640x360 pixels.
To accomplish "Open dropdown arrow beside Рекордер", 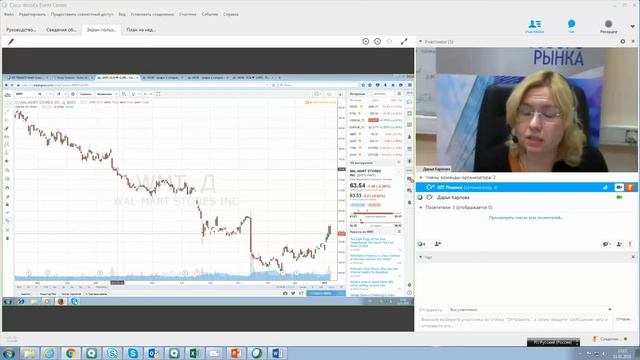I will click(x=633, y=26).
